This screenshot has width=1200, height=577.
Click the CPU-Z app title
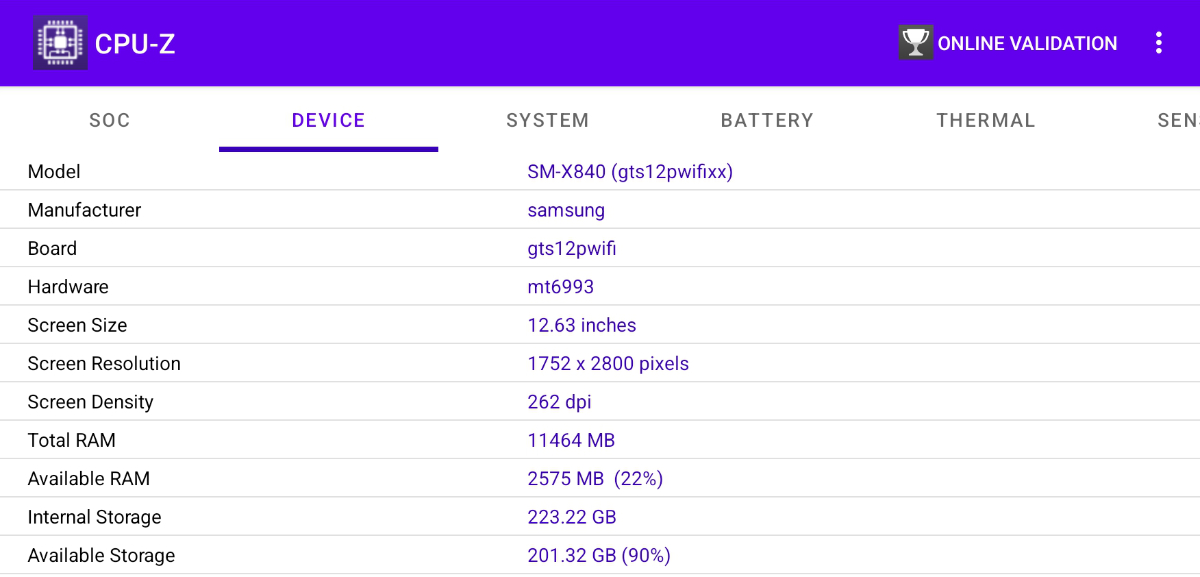point(135,44)
